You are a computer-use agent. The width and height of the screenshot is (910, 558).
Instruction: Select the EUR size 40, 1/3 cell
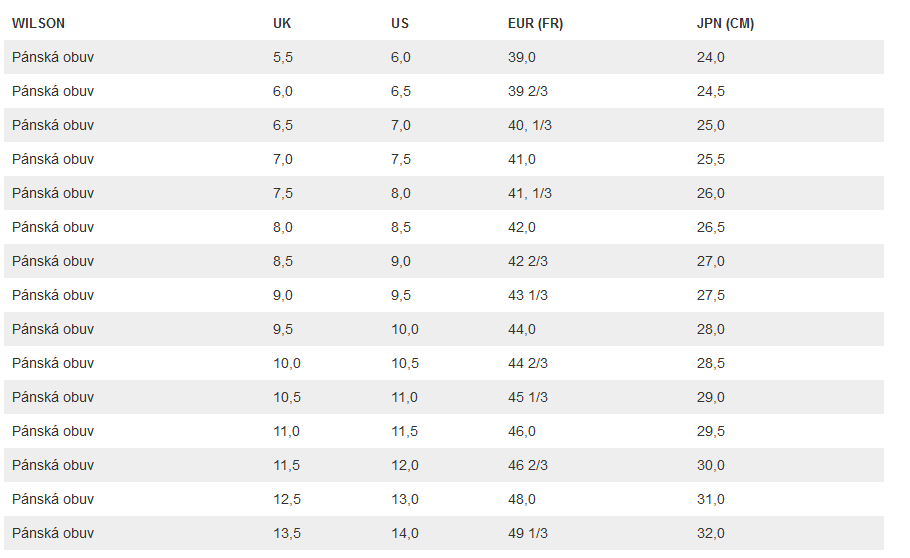pyautogui.click(x=530, y=125)
